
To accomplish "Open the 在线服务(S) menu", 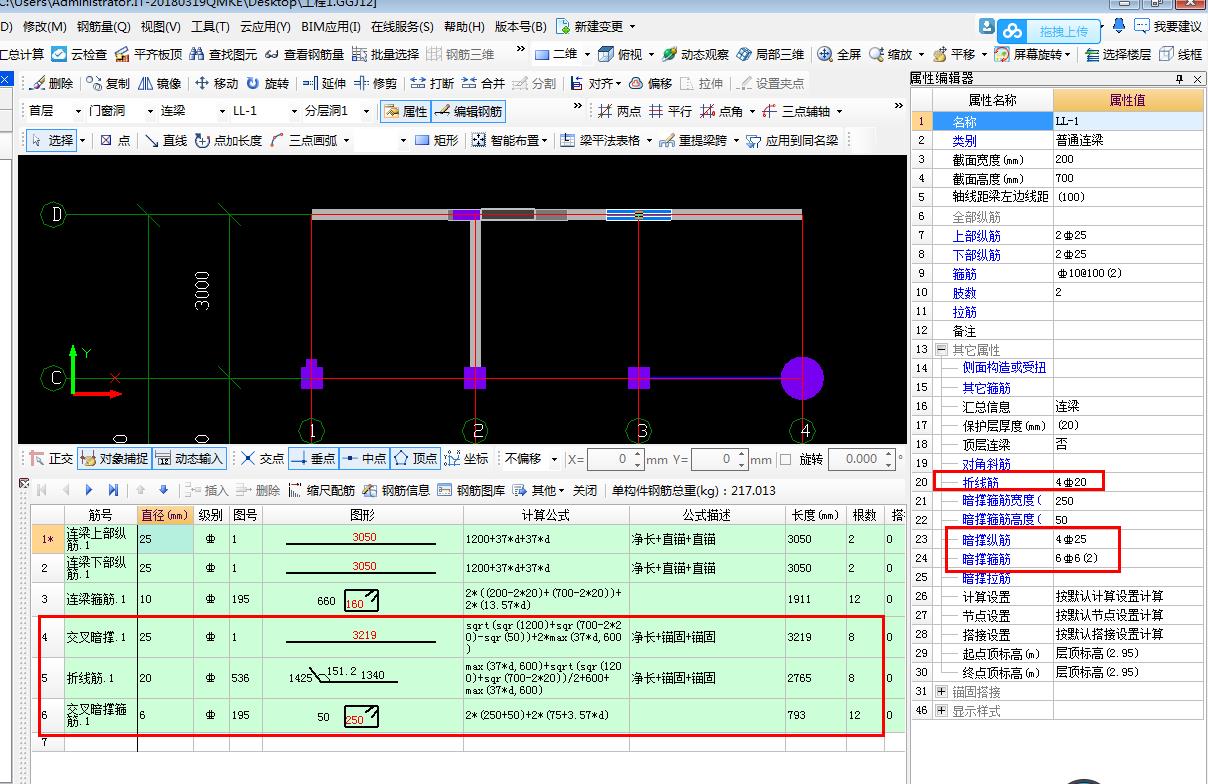I will click(402, 26).
